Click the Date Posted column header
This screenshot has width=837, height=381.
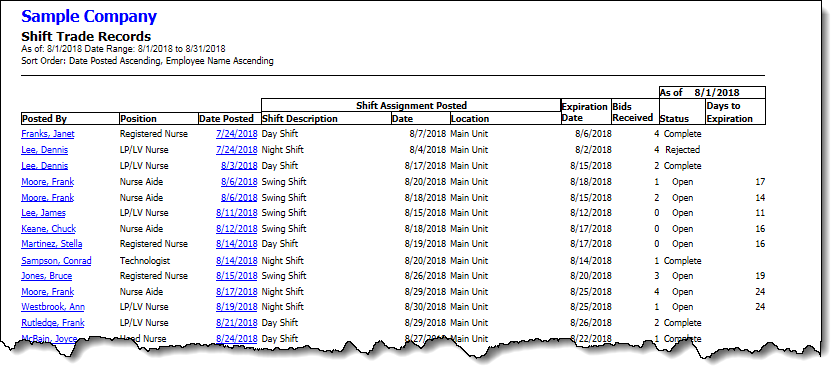click(230, 118)
